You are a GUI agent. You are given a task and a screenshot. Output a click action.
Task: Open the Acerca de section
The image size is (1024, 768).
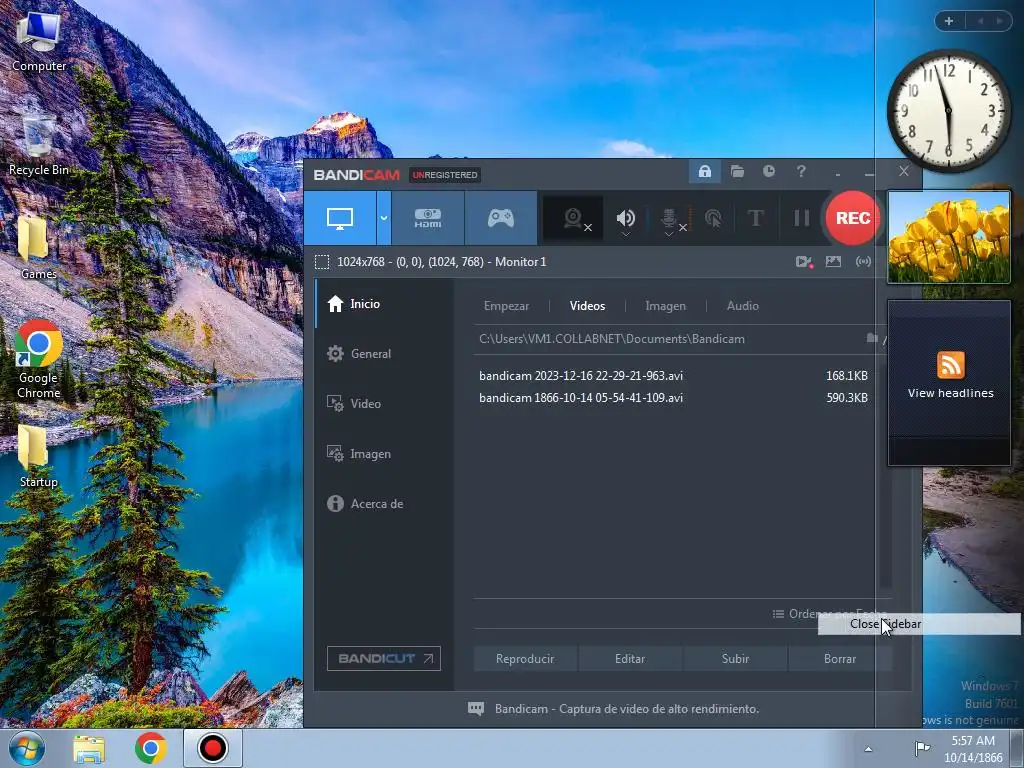coord(384,504)
